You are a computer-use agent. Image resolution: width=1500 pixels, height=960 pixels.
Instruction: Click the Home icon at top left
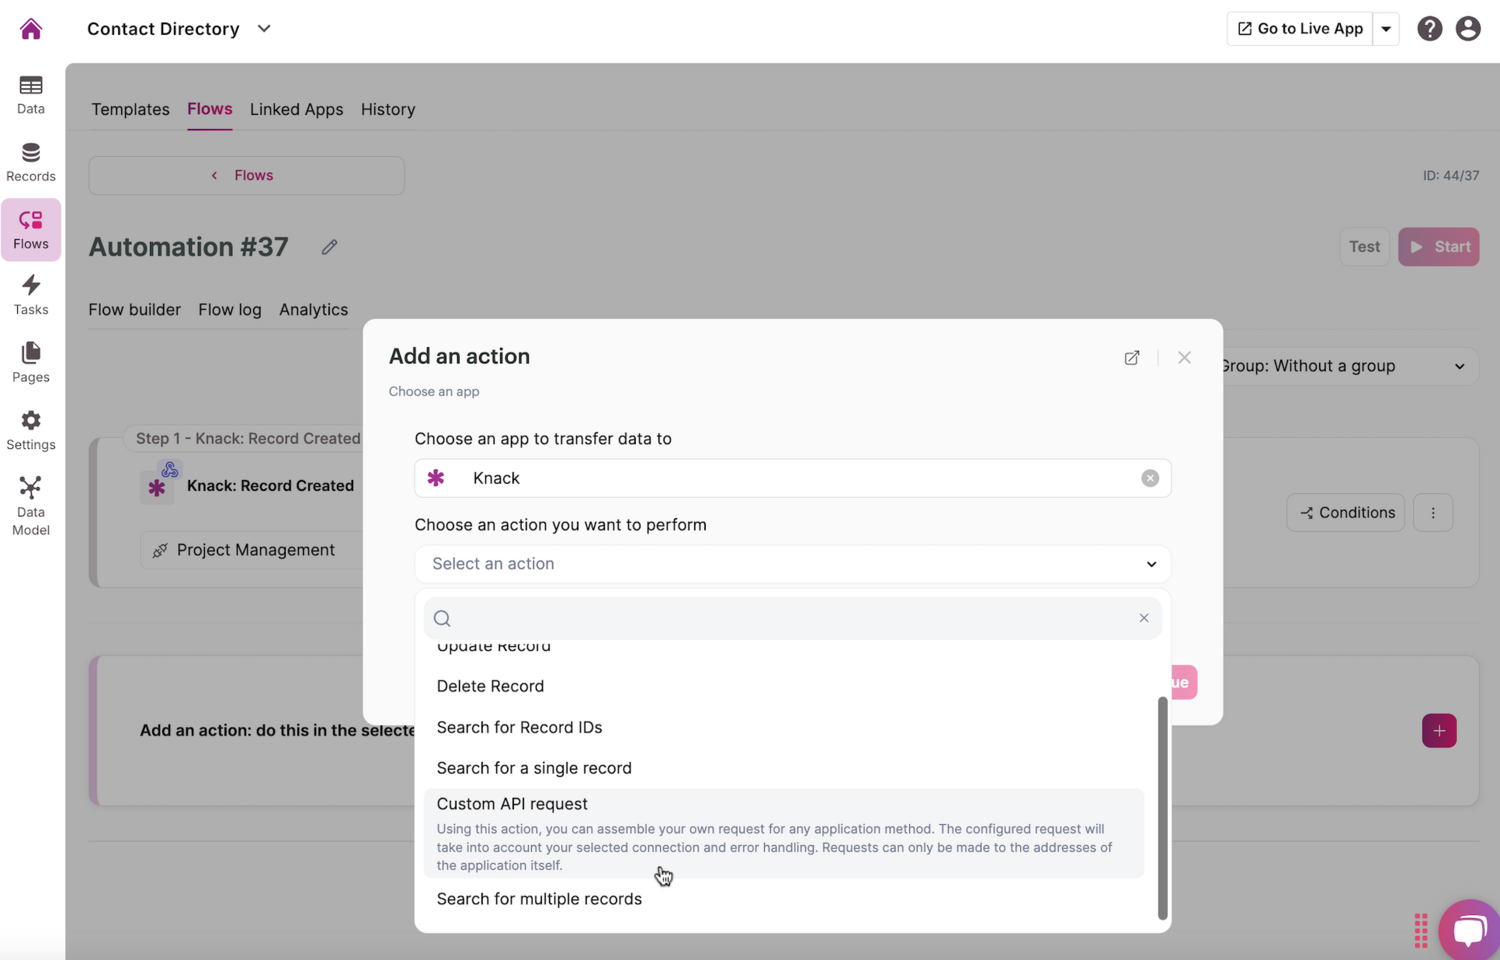click(30, 28)
